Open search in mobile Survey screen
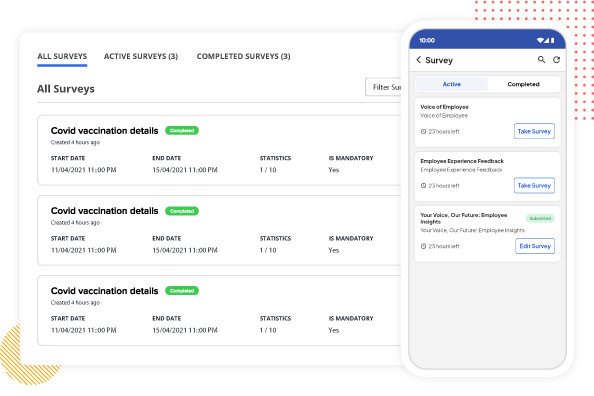Screen dimensions: 594x396 click(x=541, y=59)
